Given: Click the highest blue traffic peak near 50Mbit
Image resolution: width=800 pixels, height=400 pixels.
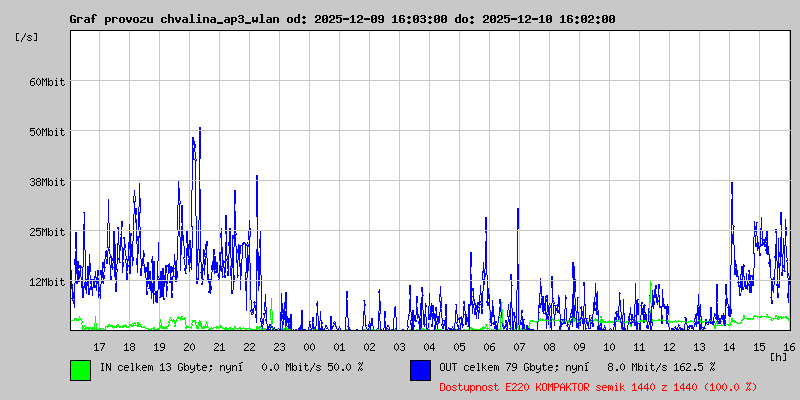Looking at the screenshot, I should 200,130.
